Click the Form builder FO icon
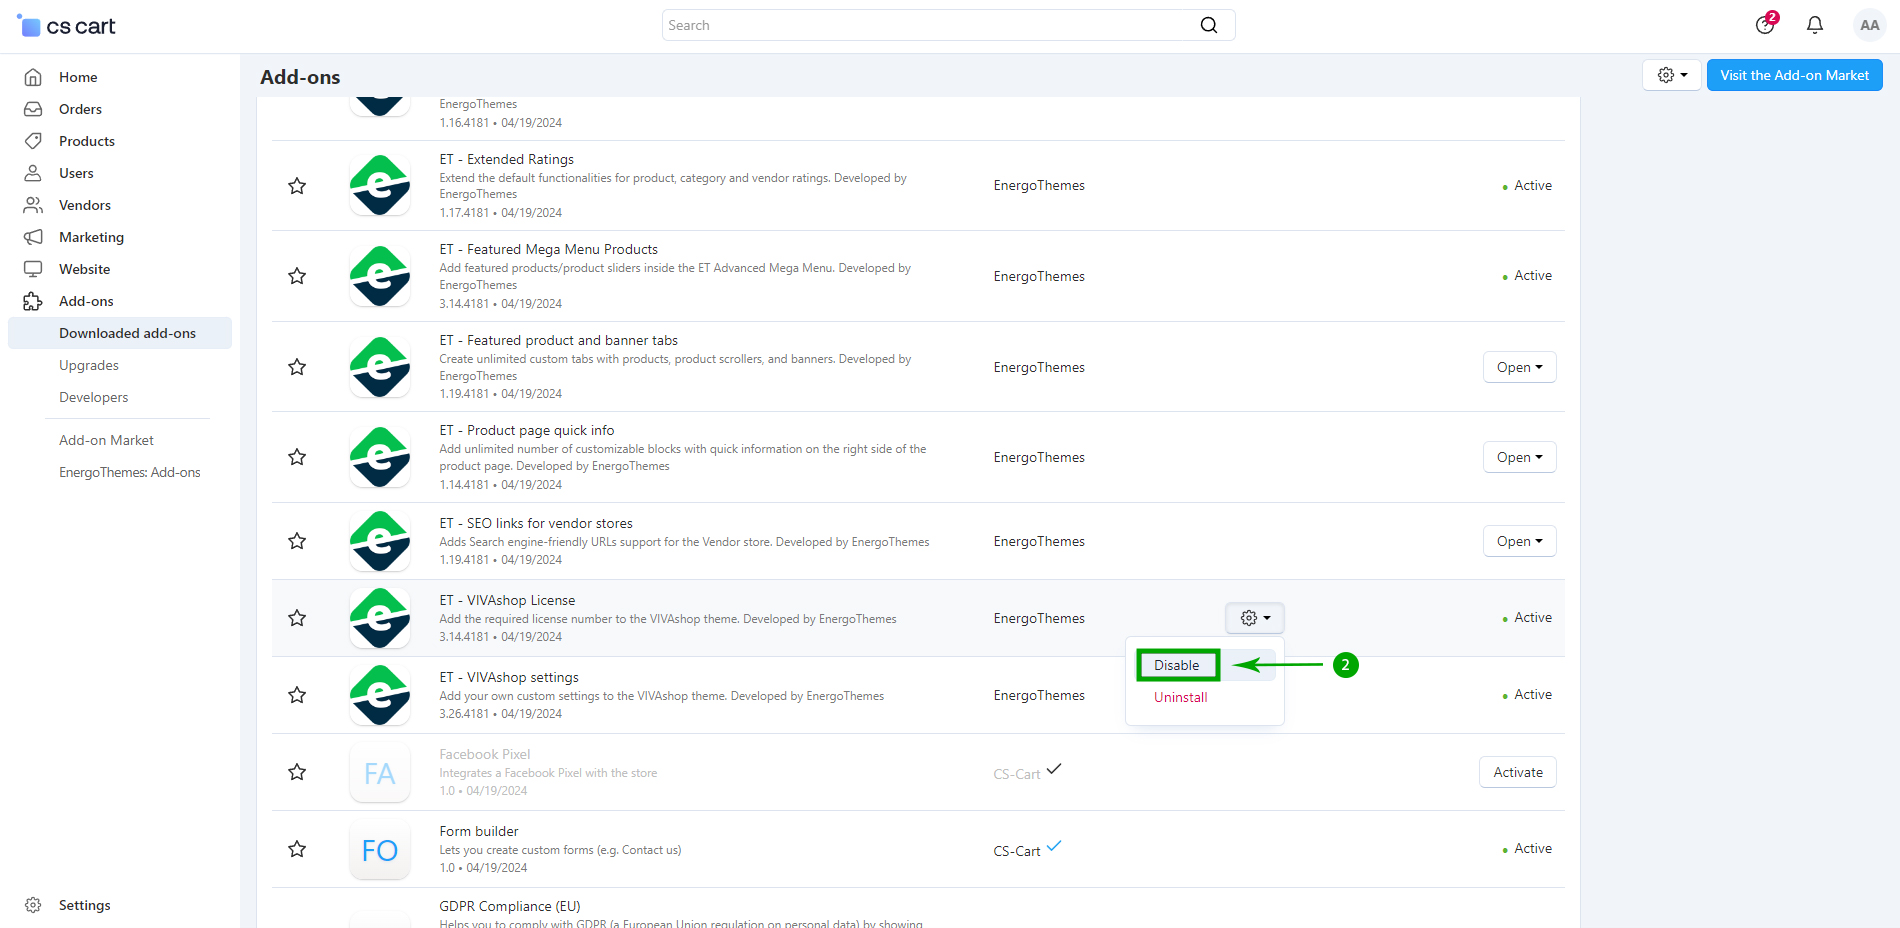1900x928 pixels. pos(380,849)
